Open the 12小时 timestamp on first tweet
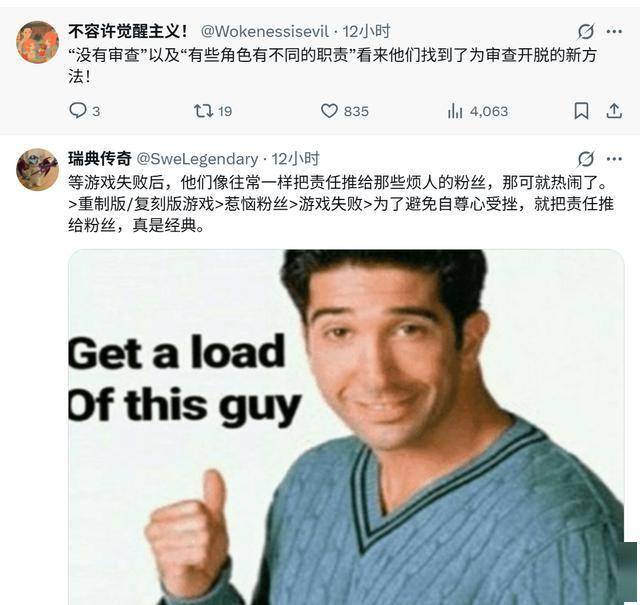The width and height of the screenshot is (640, 605). click(366, 31)
